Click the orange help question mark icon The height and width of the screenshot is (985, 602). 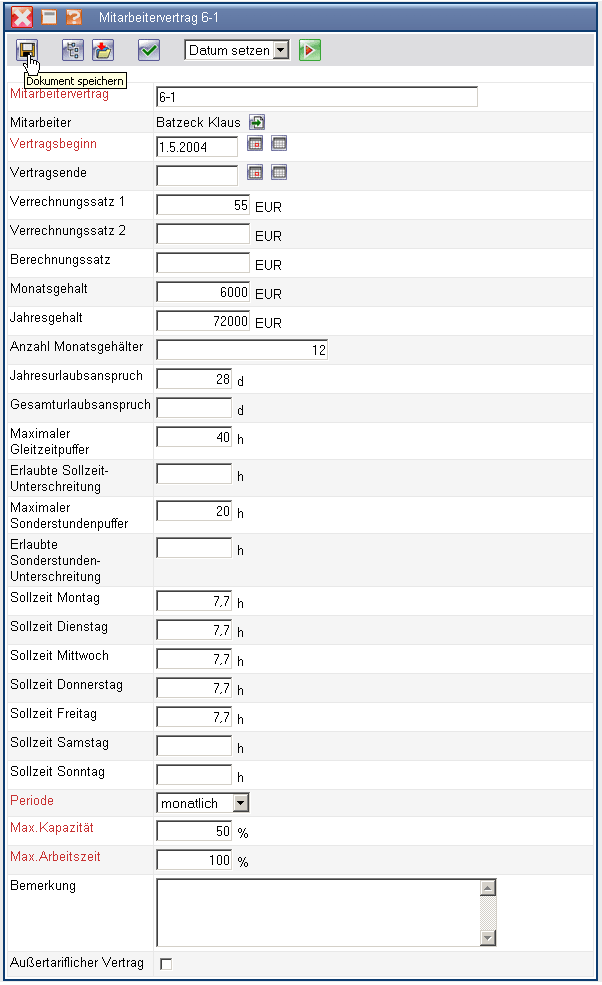[x=73, y=17]
